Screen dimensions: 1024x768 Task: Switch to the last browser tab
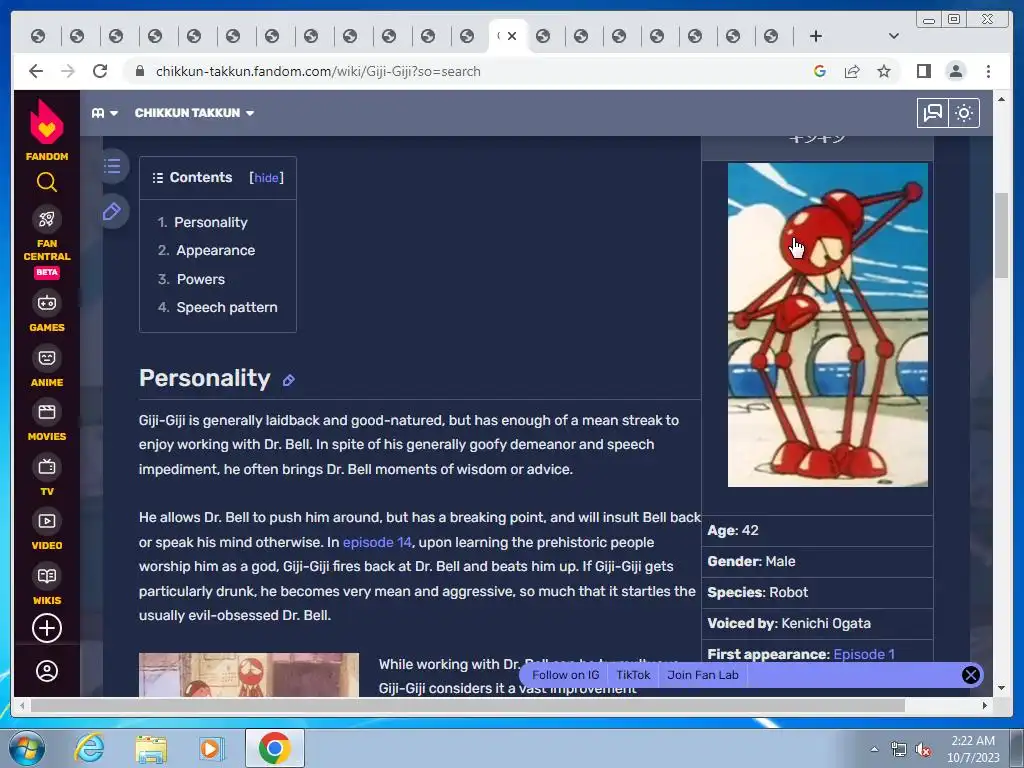pyautogui.click(x=771, y=36)
